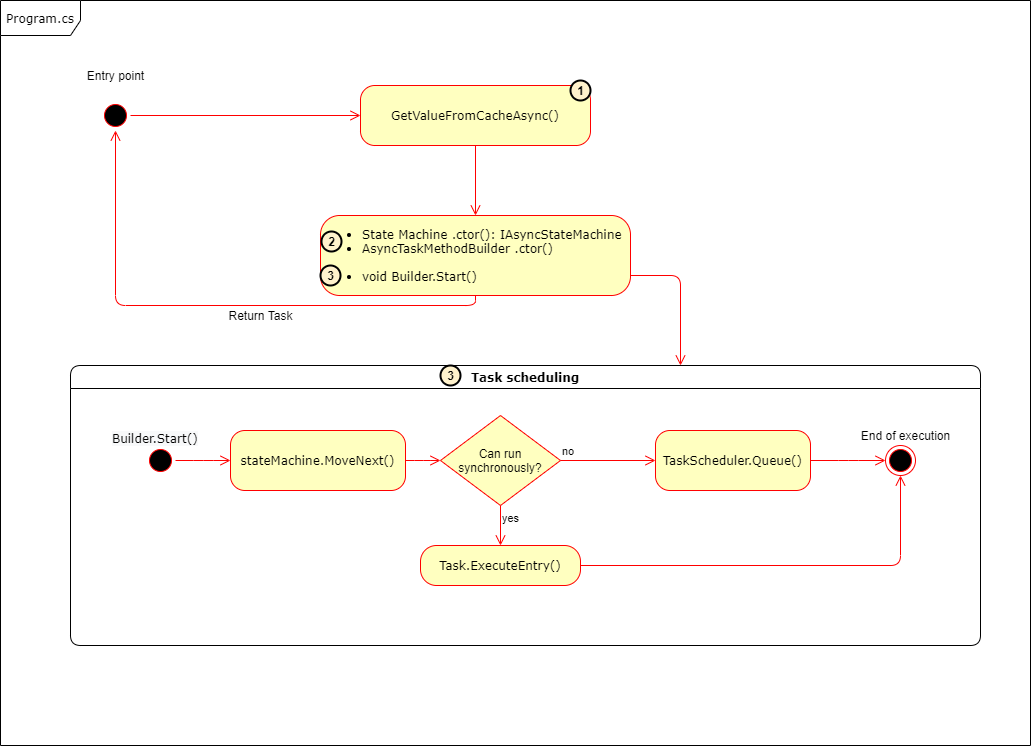This screenshot has height=746, width=1031.
Task: Click the Entry point initial state black circle
Action: (x=115, y=115)
